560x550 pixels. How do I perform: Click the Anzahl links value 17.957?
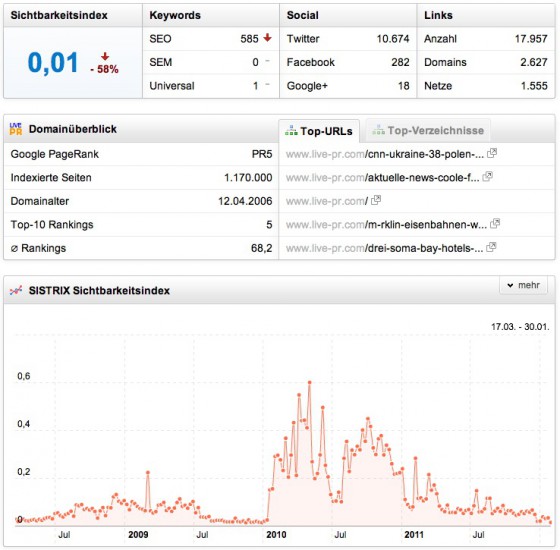(x=531, y=39)
